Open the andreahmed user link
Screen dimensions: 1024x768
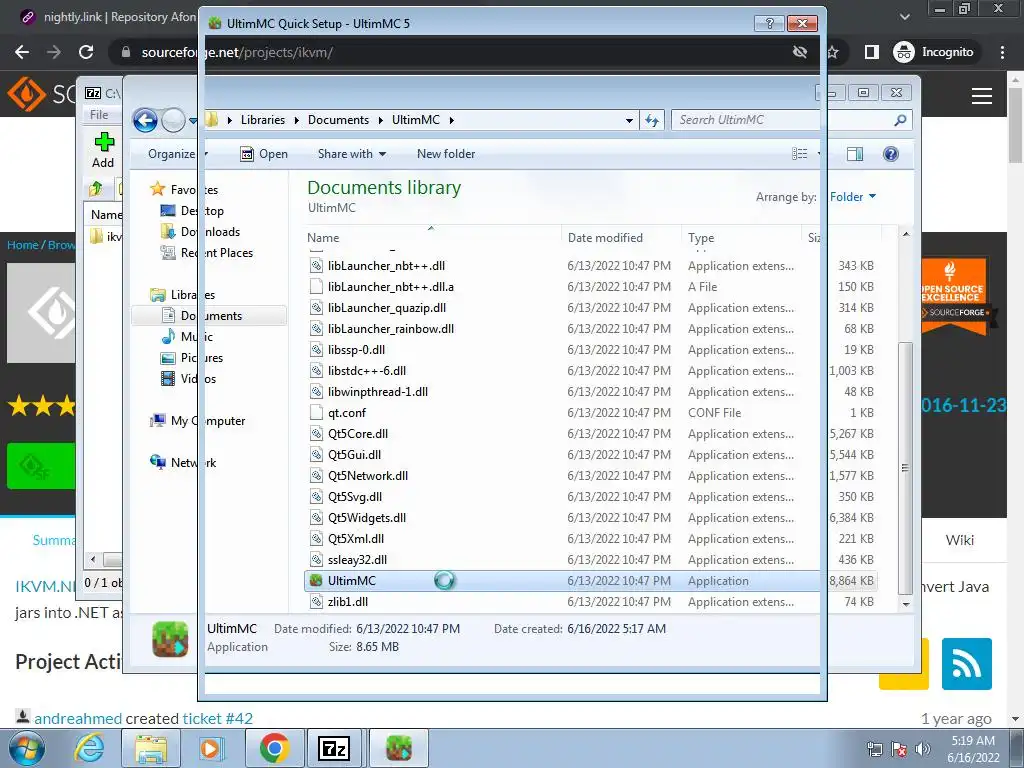coord(78,718)
